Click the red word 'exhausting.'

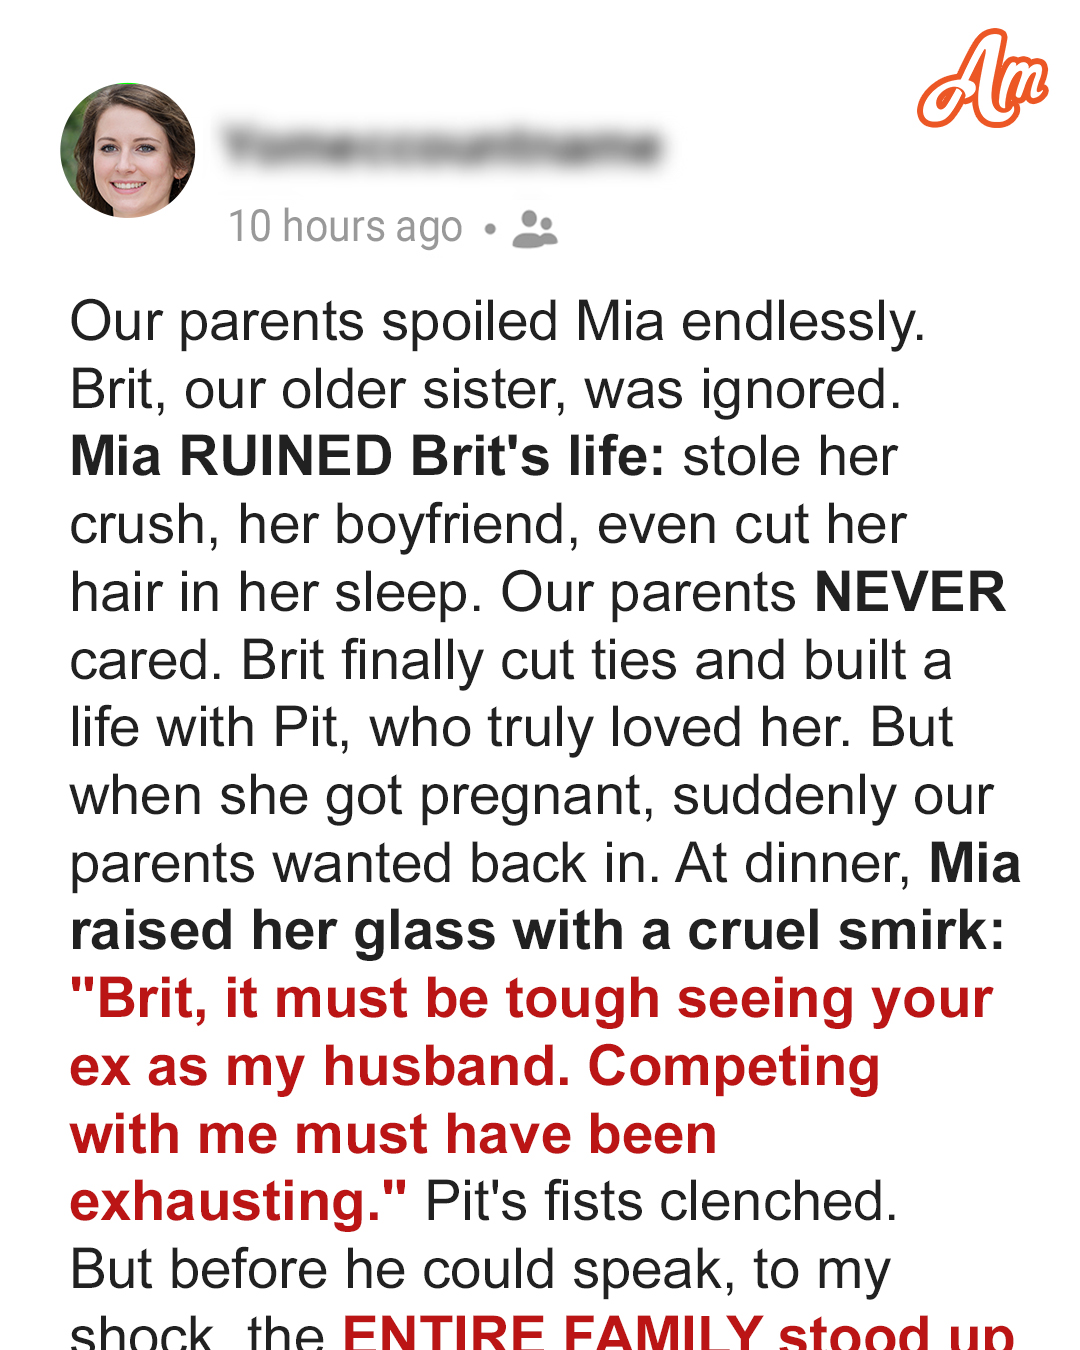(238, 1202)
